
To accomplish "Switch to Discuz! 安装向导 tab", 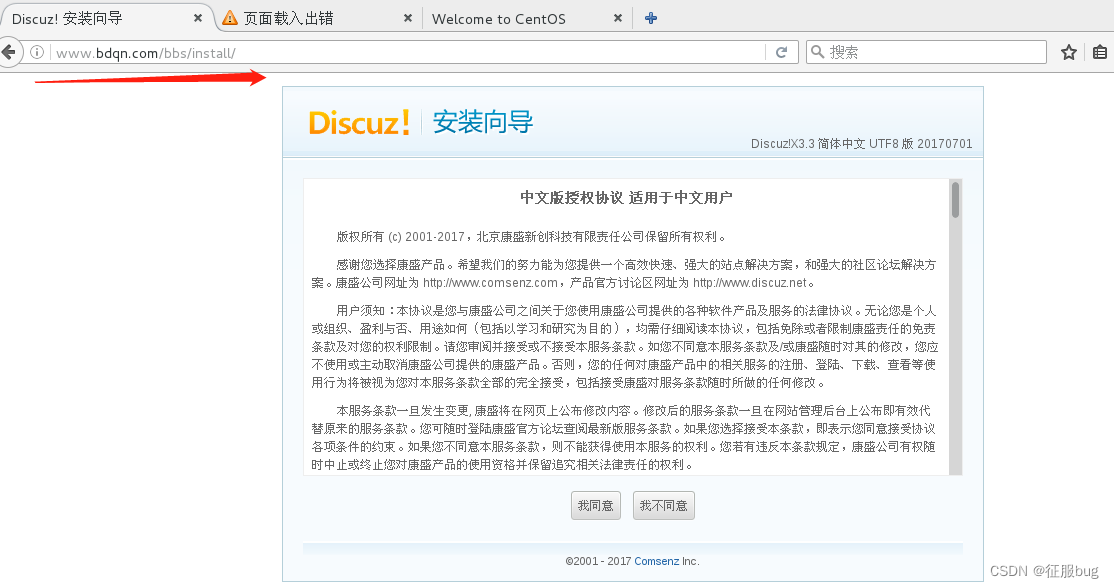I will point(107,18).
